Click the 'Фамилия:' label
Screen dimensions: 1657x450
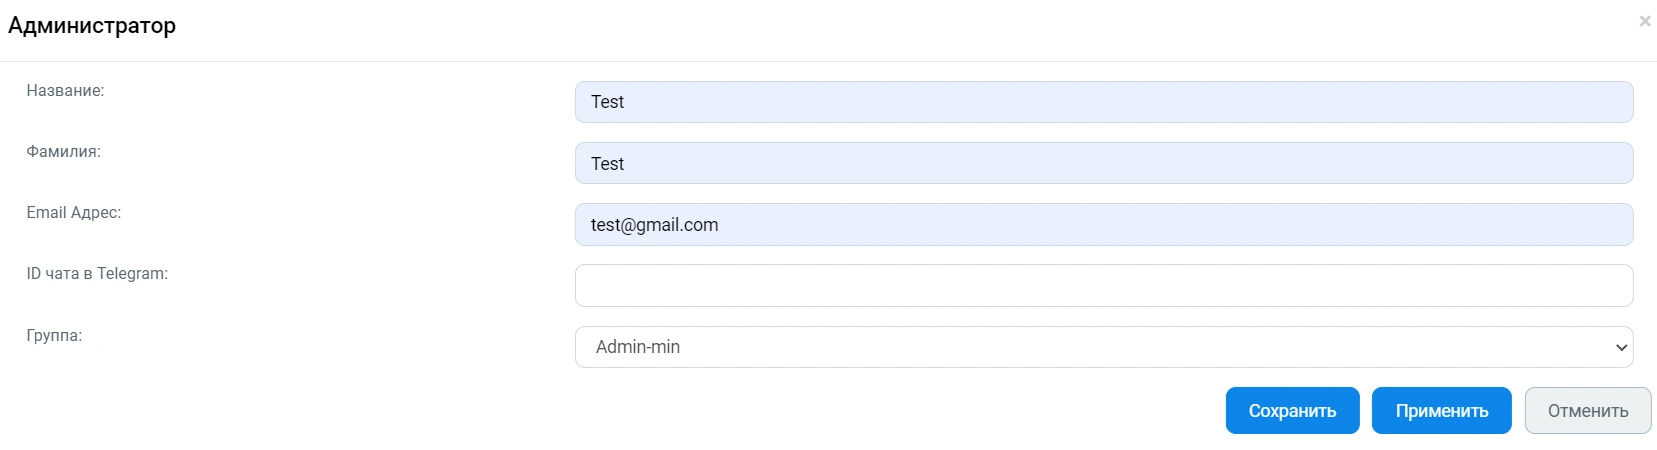click(63, 152)
